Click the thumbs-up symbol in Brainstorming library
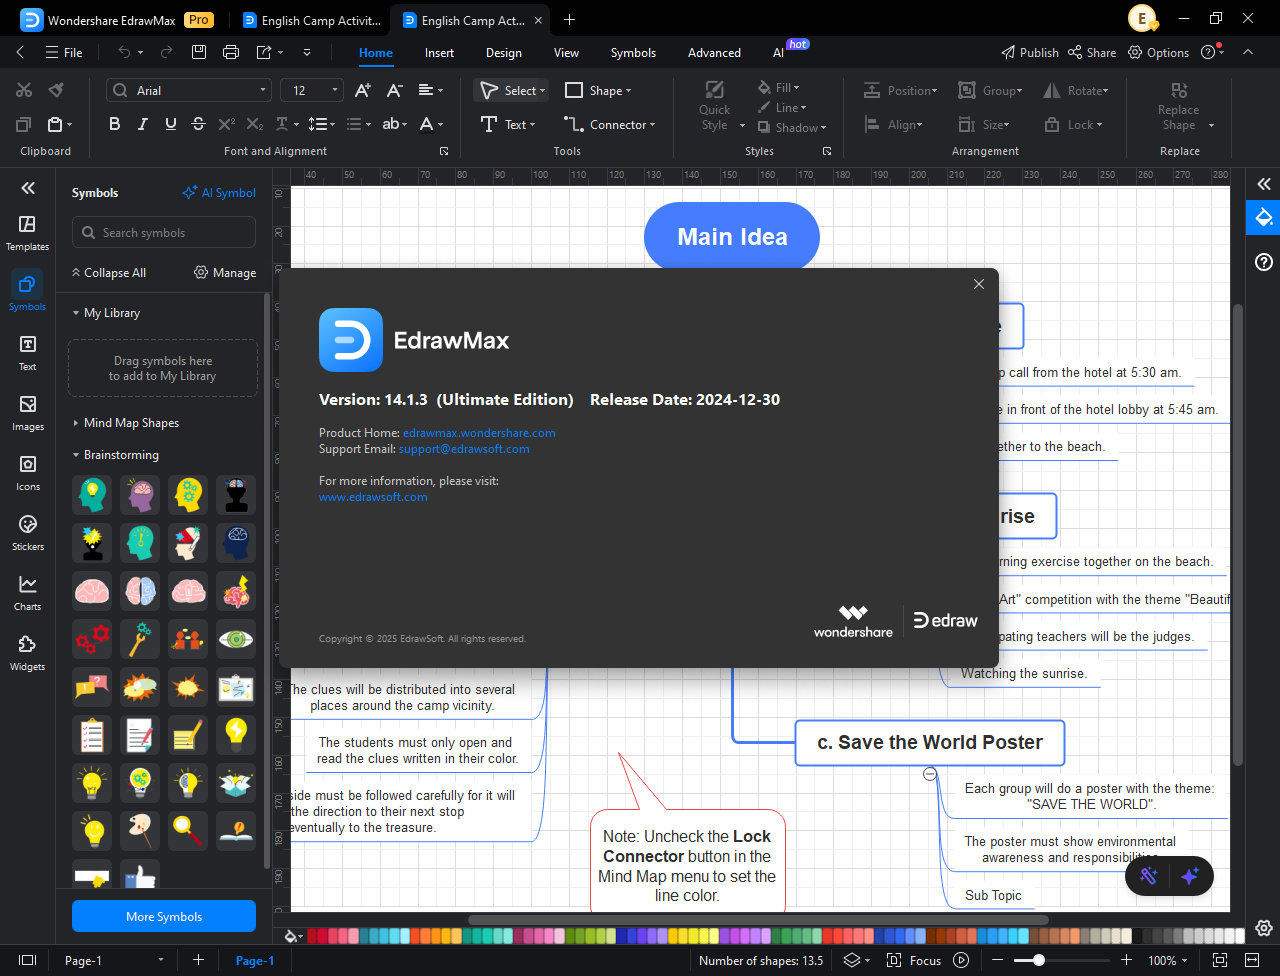1280x976 pixels. [140, 876]
